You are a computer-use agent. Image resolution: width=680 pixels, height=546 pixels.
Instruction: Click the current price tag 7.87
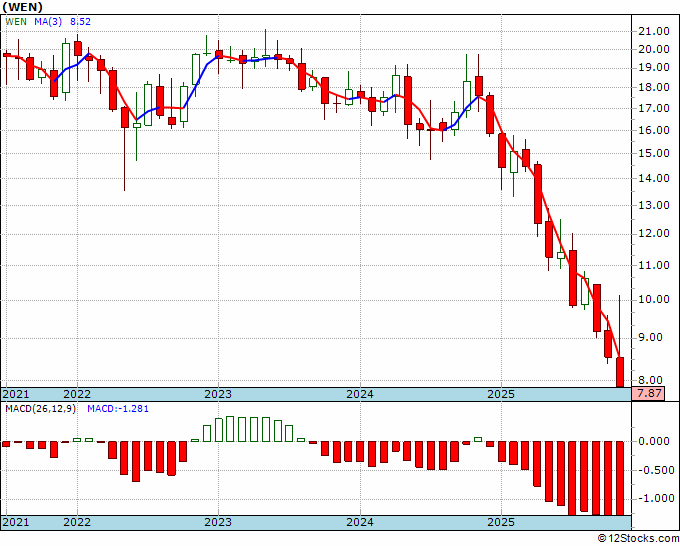648,394
